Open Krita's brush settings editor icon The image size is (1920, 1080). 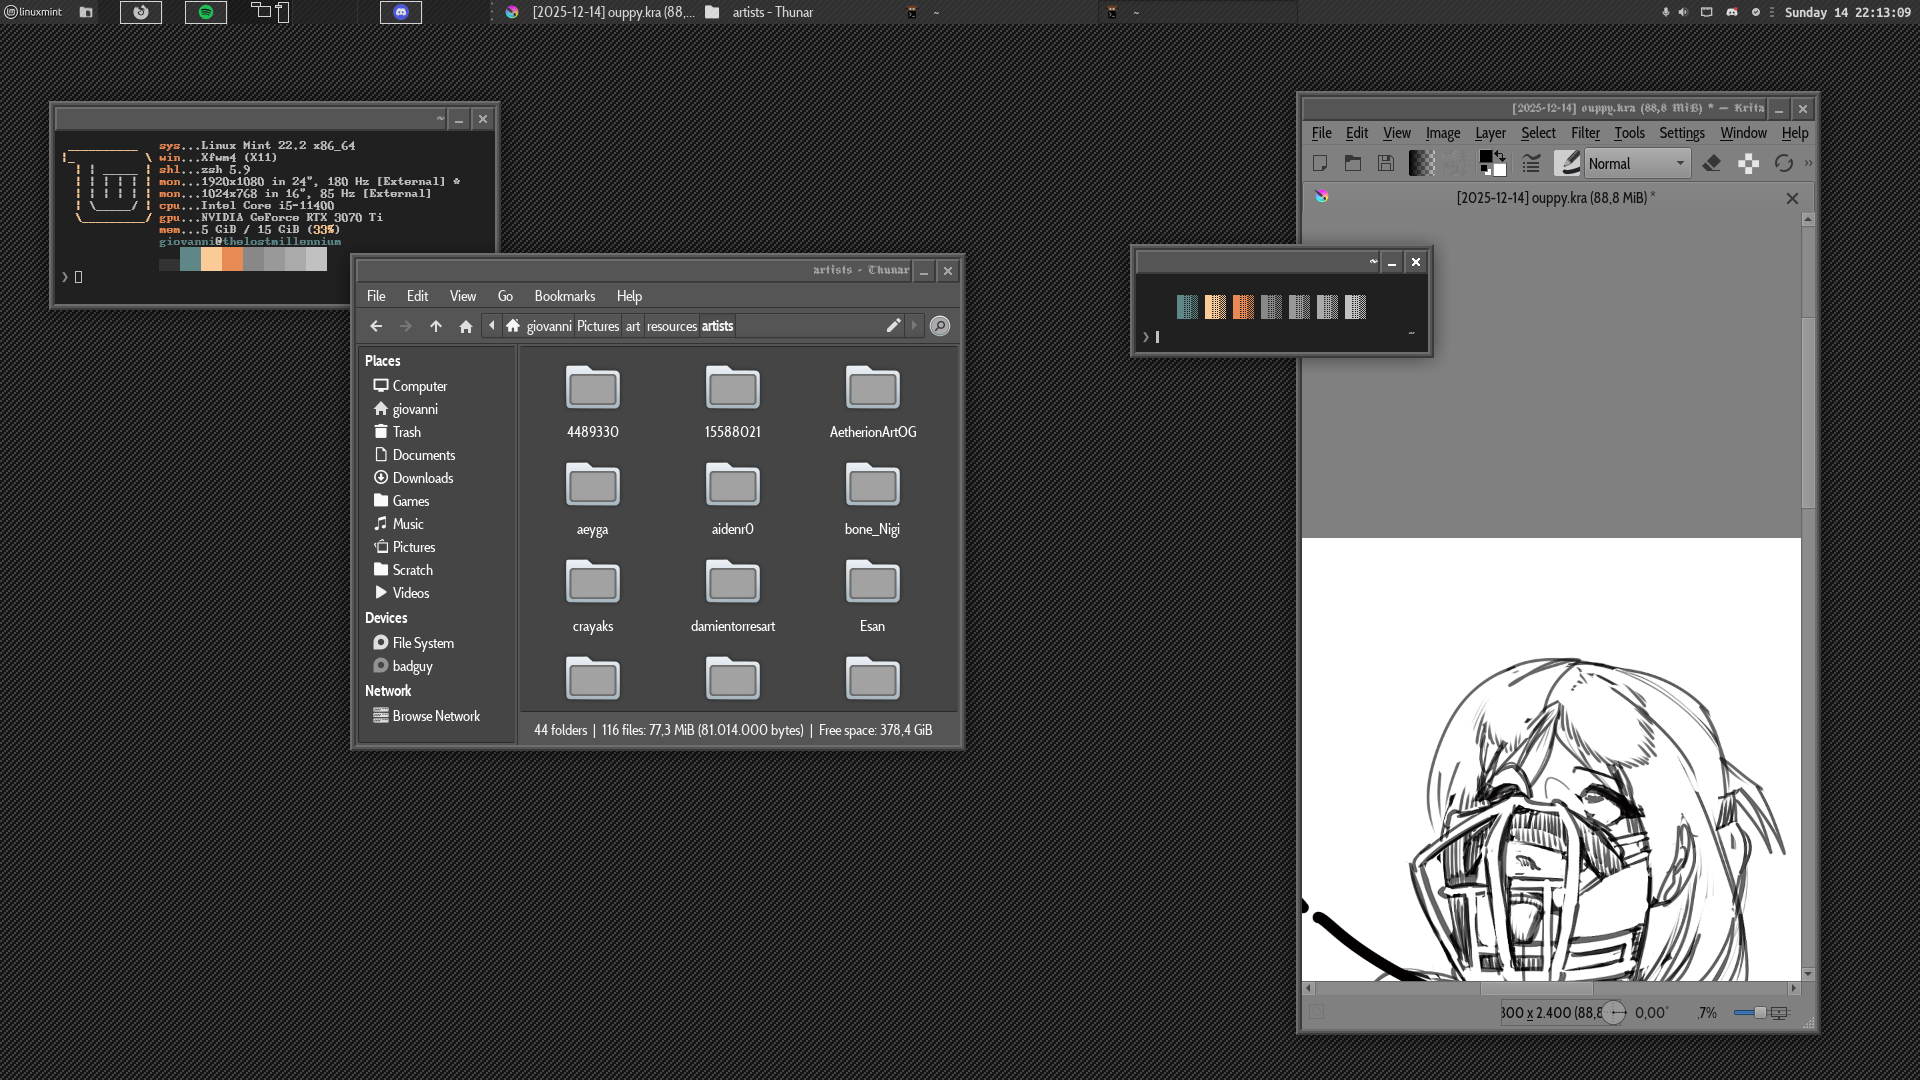(x=1531, y=163)
